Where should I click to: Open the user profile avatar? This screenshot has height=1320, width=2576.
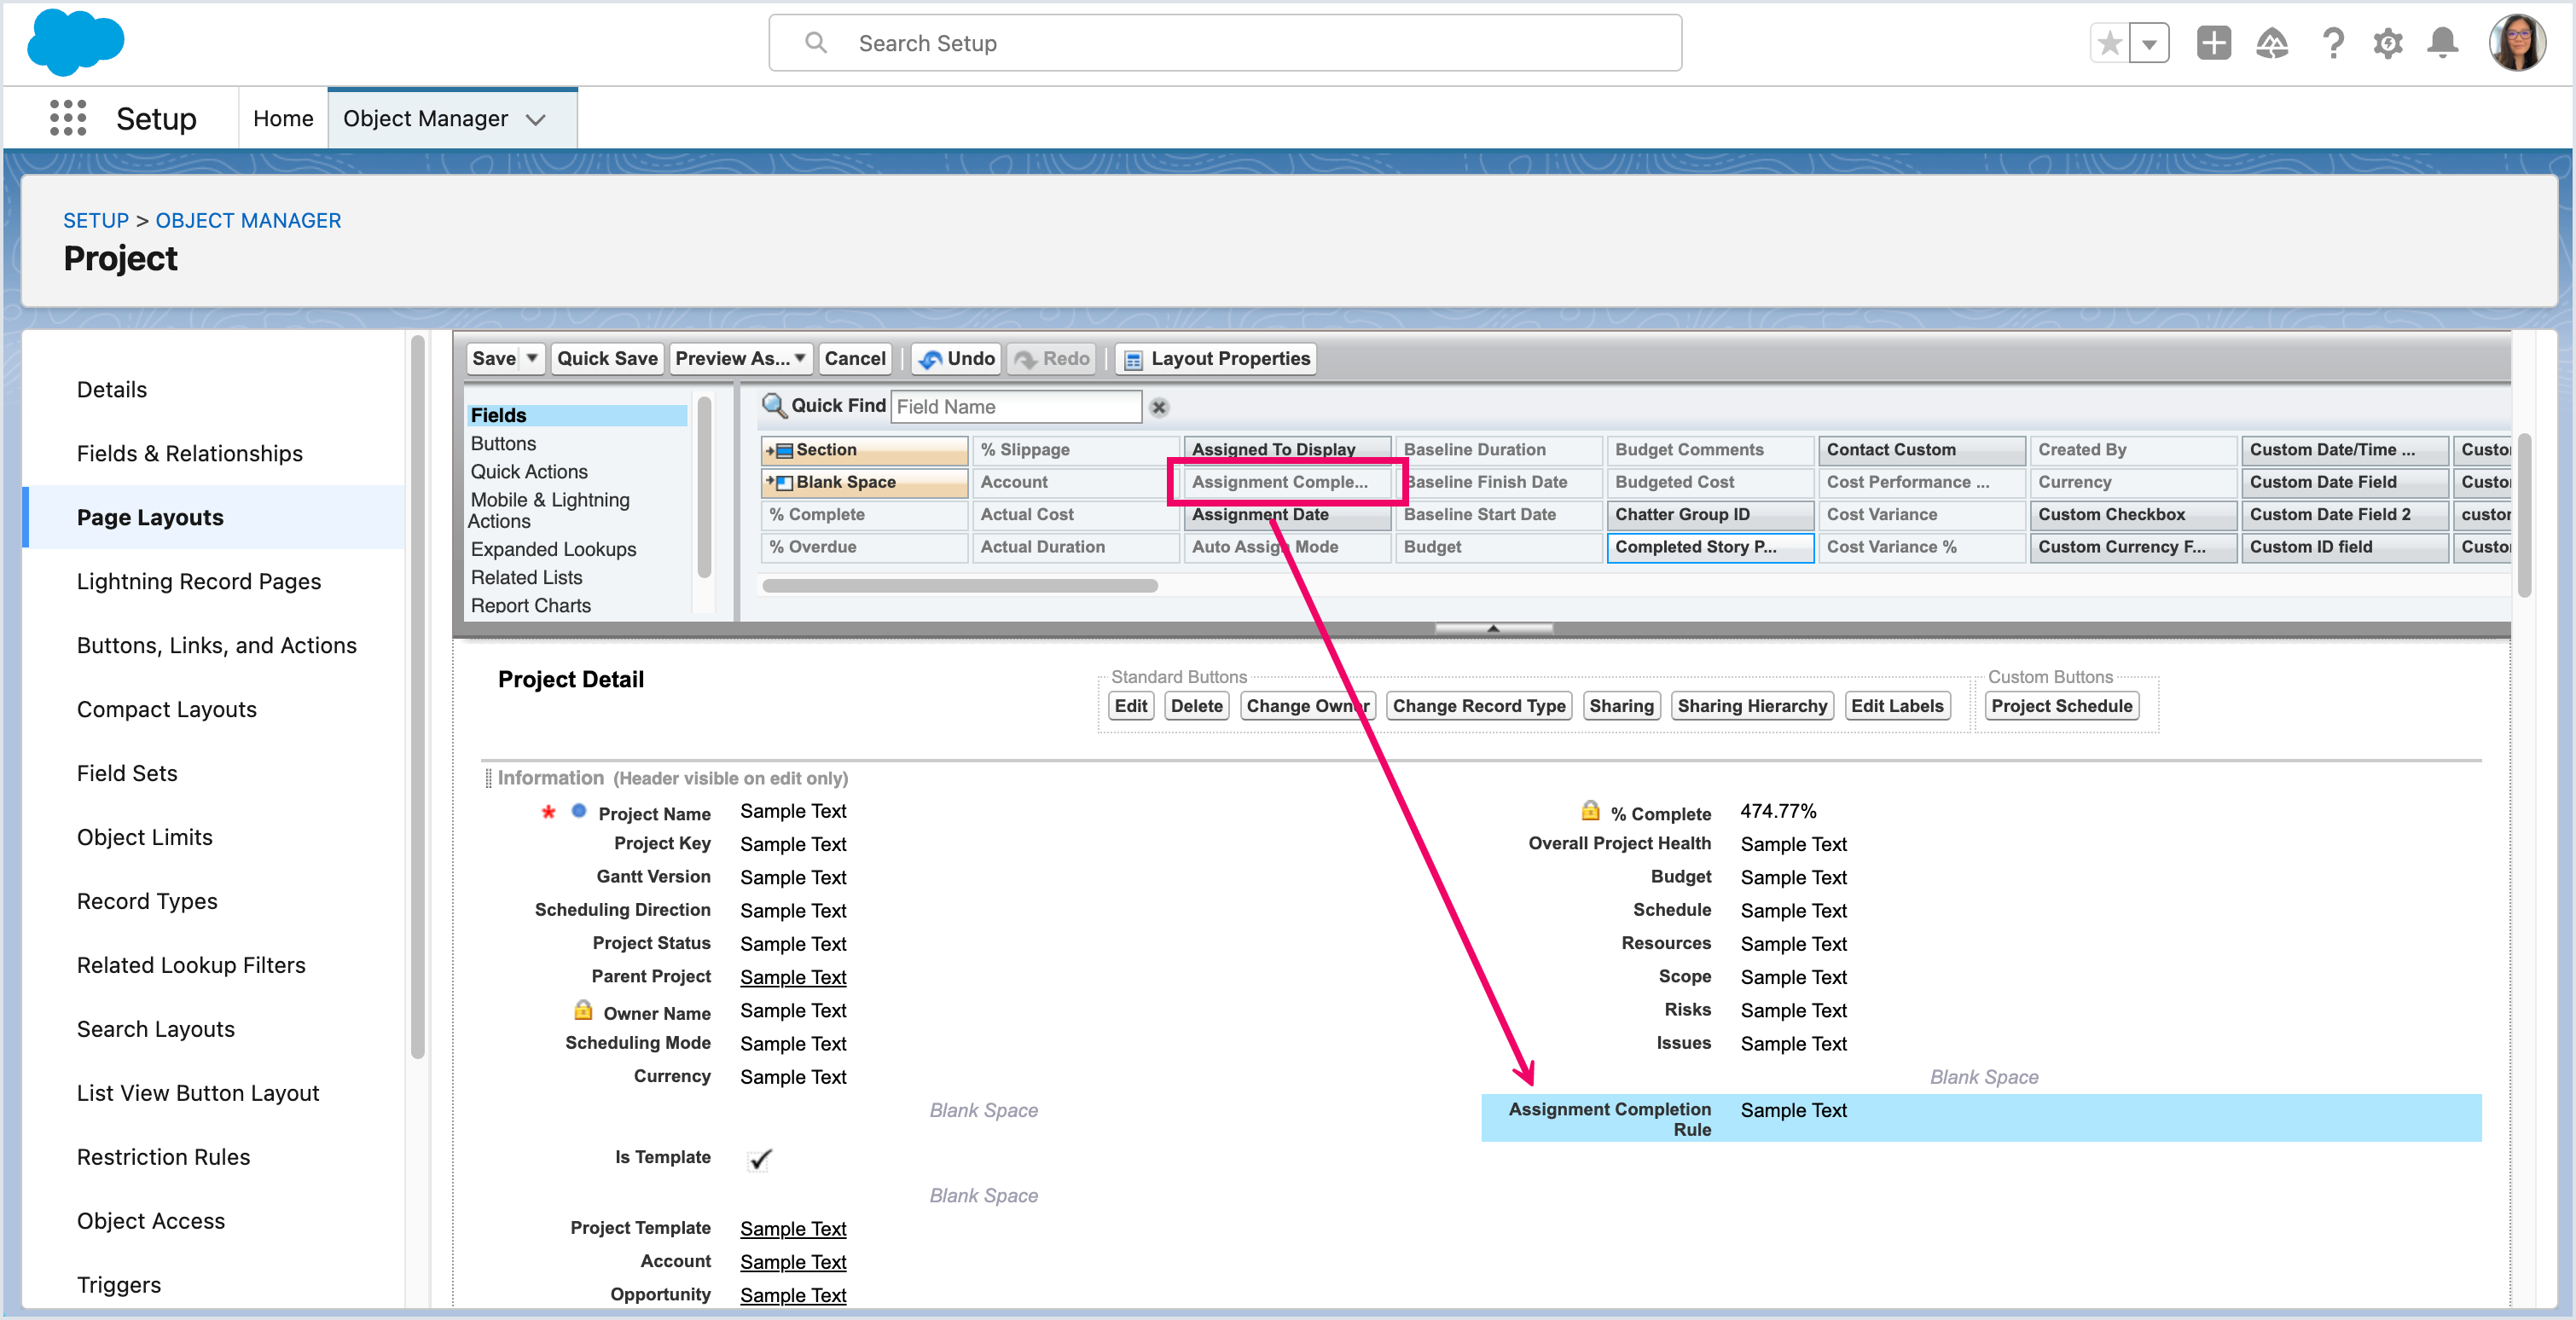tap(2517, 43)
